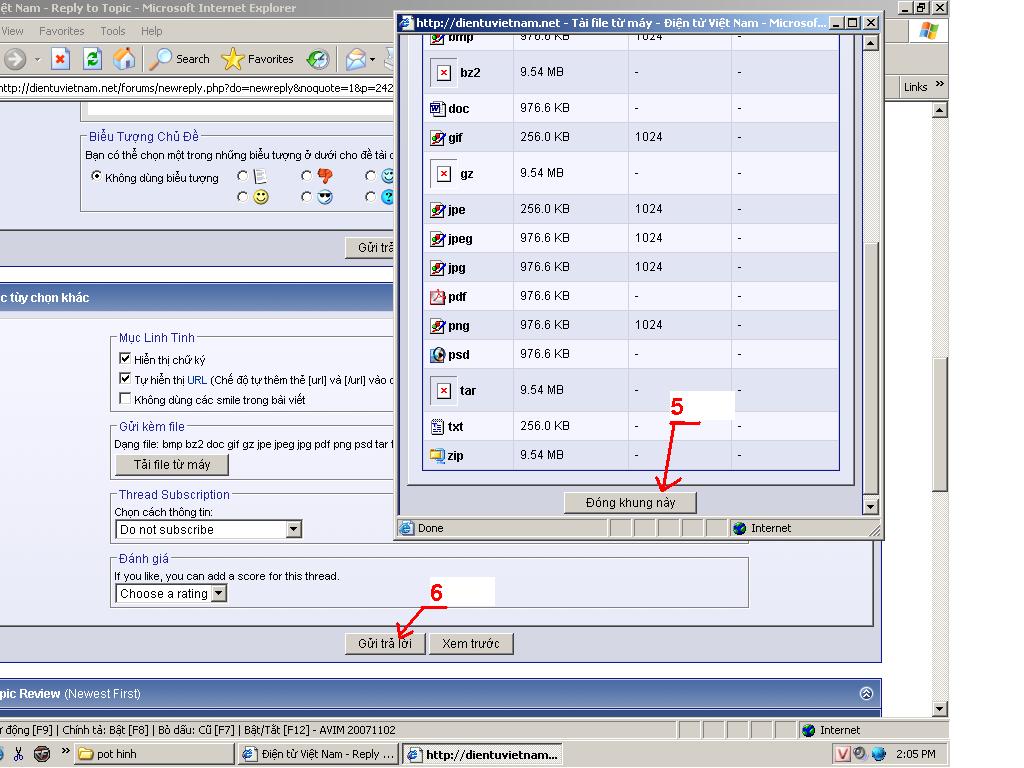Click the red V tray icon
Screen dimensions: 1024x768
coord(843,754)
